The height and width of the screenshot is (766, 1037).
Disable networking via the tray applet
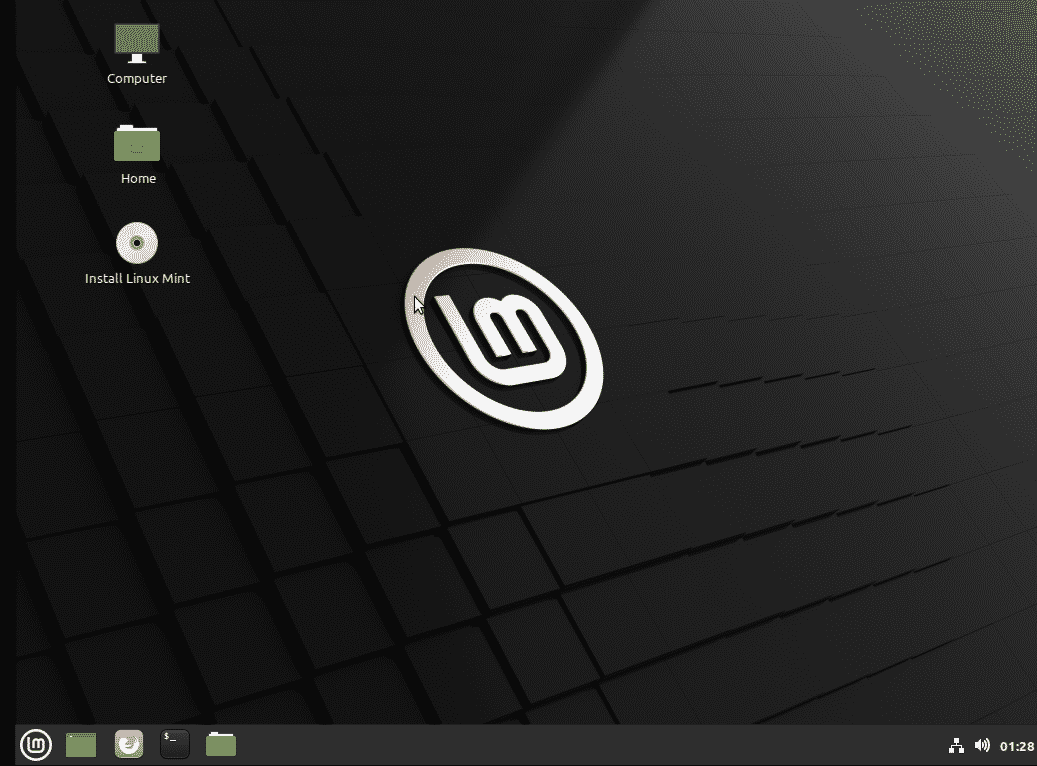[957, 745]
